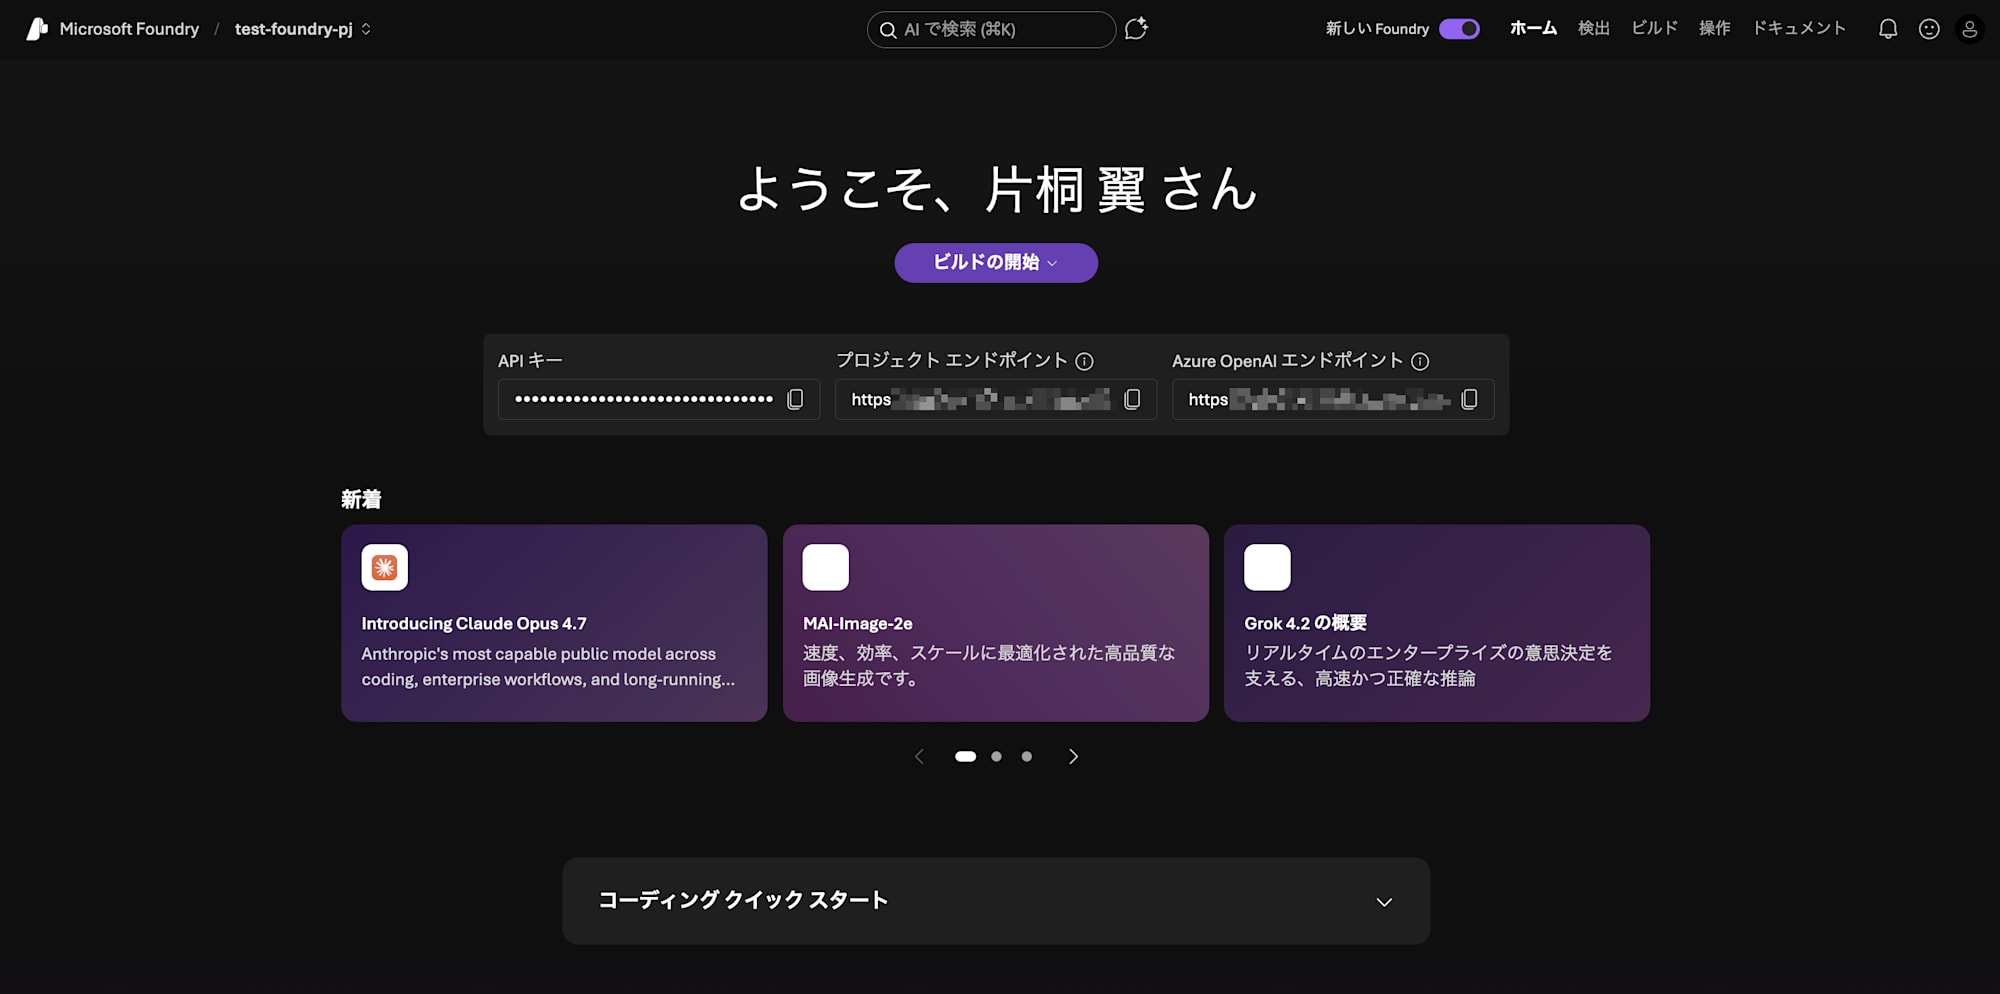Show info for Azure OpenAI endpoint
The image size is (2000, 994).
1420,361
